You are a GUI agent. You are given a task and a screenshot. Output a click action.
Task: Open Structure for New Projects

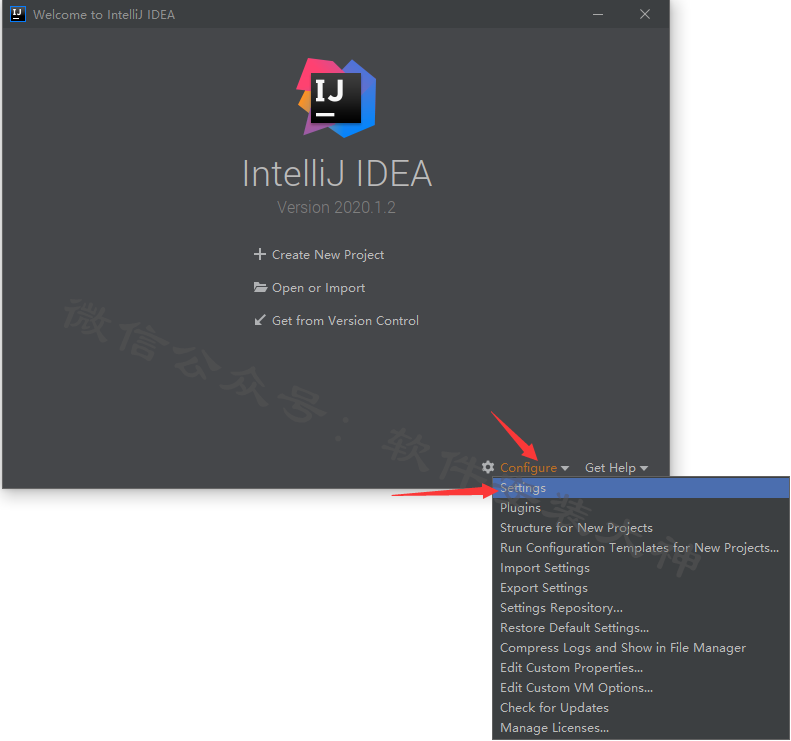click(x=641, y=528)
